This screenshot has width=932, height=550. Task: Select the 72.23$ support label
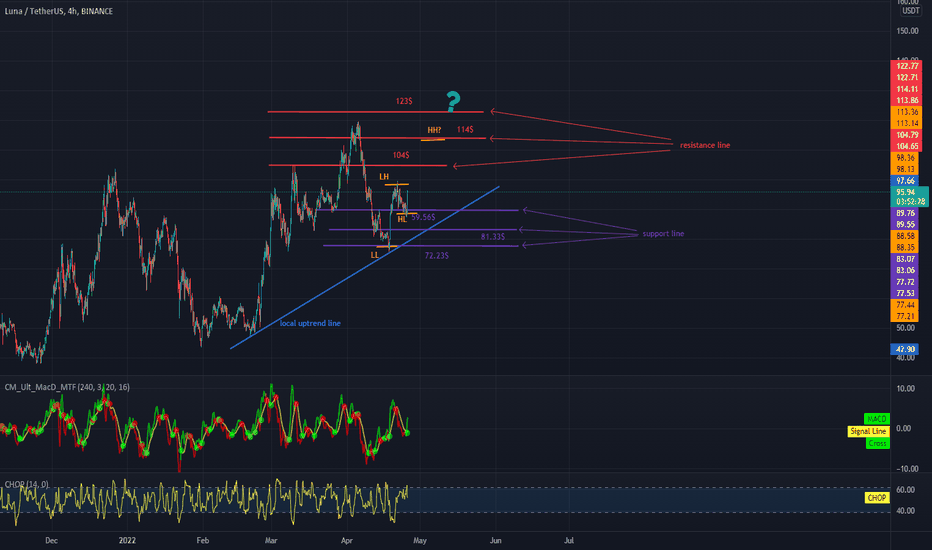437,256
